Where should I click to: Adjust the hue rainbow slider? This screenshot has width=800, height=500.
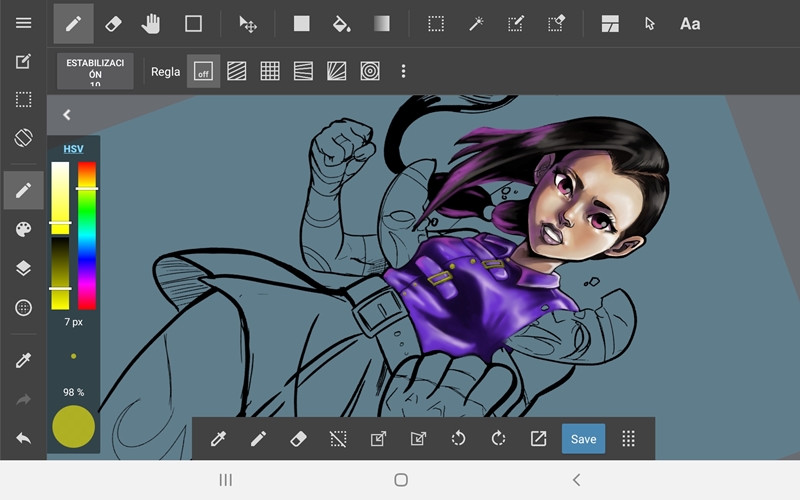pyautogui.click(x=87, y=236)
